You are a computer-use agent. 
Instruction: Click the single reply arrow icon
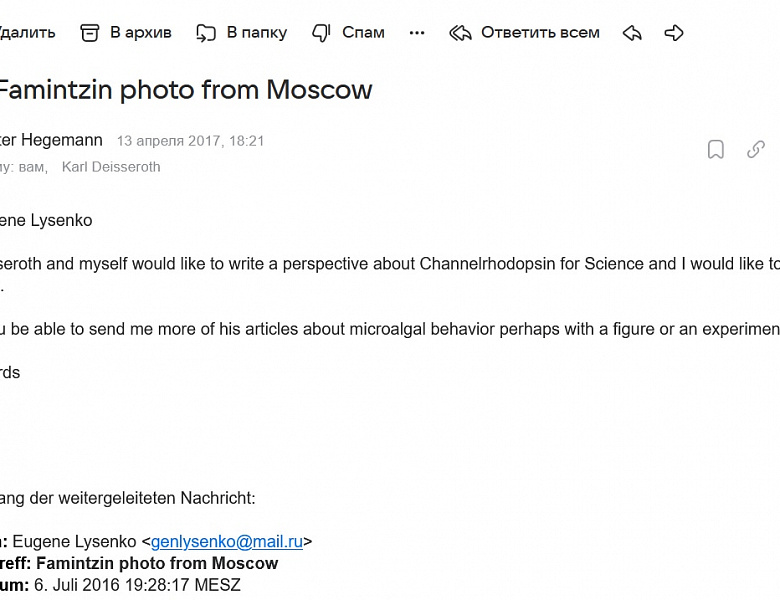[x=632, y=33]
